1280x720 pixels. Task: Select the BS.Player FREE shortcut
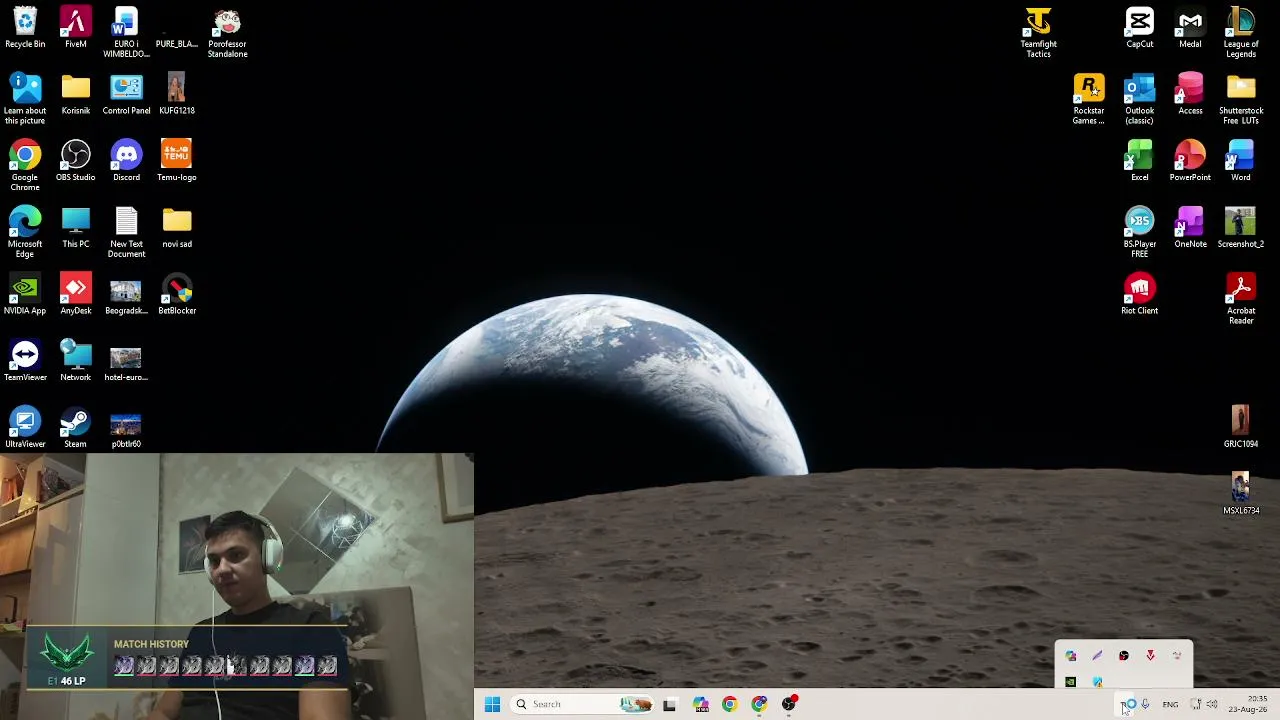point(1139,233)
